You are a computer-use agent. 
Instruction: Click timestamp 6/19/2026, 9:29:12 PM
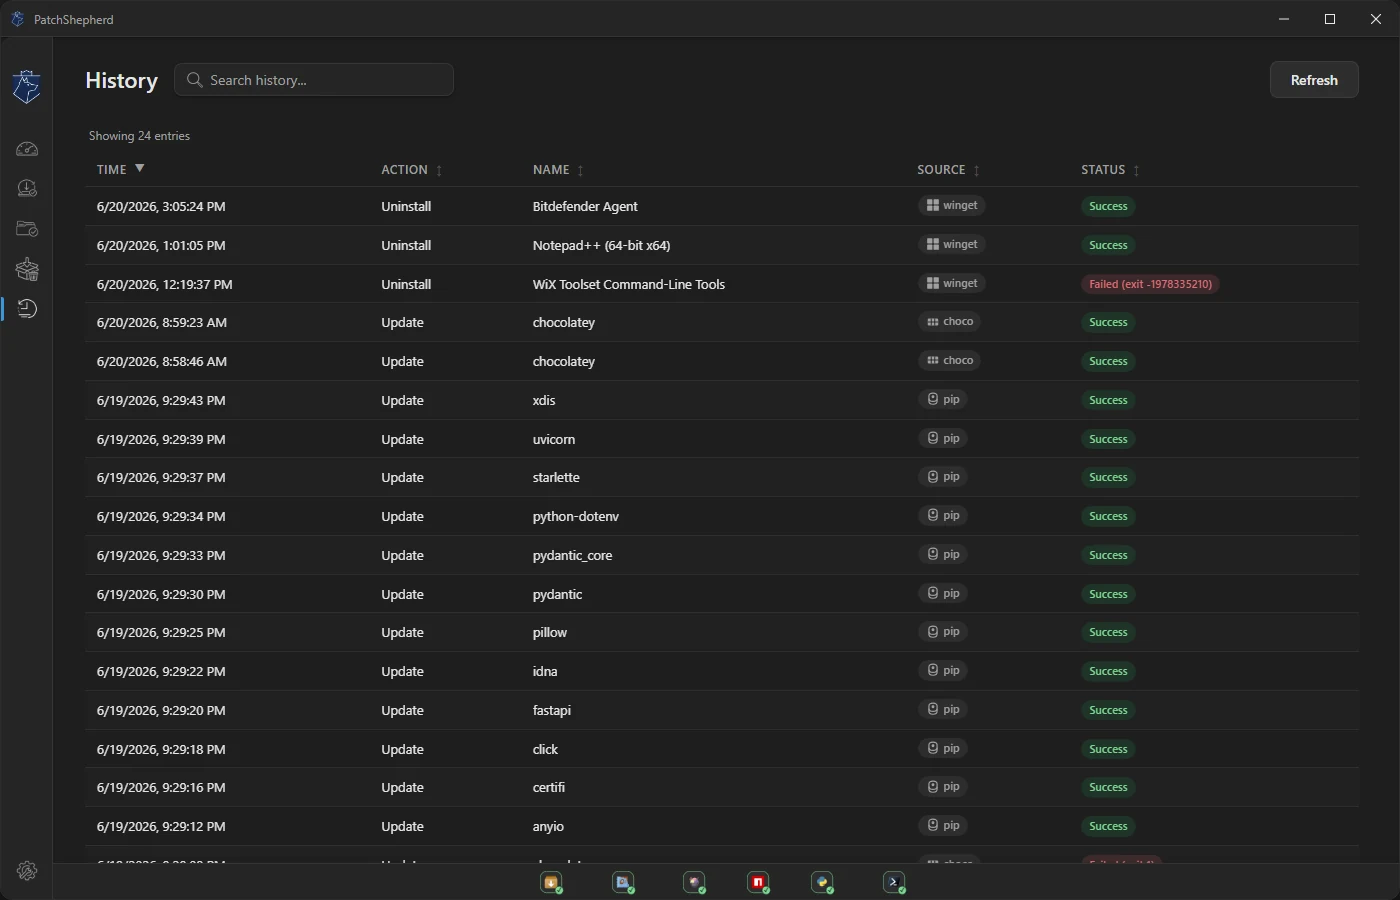(x=161, y=826)
